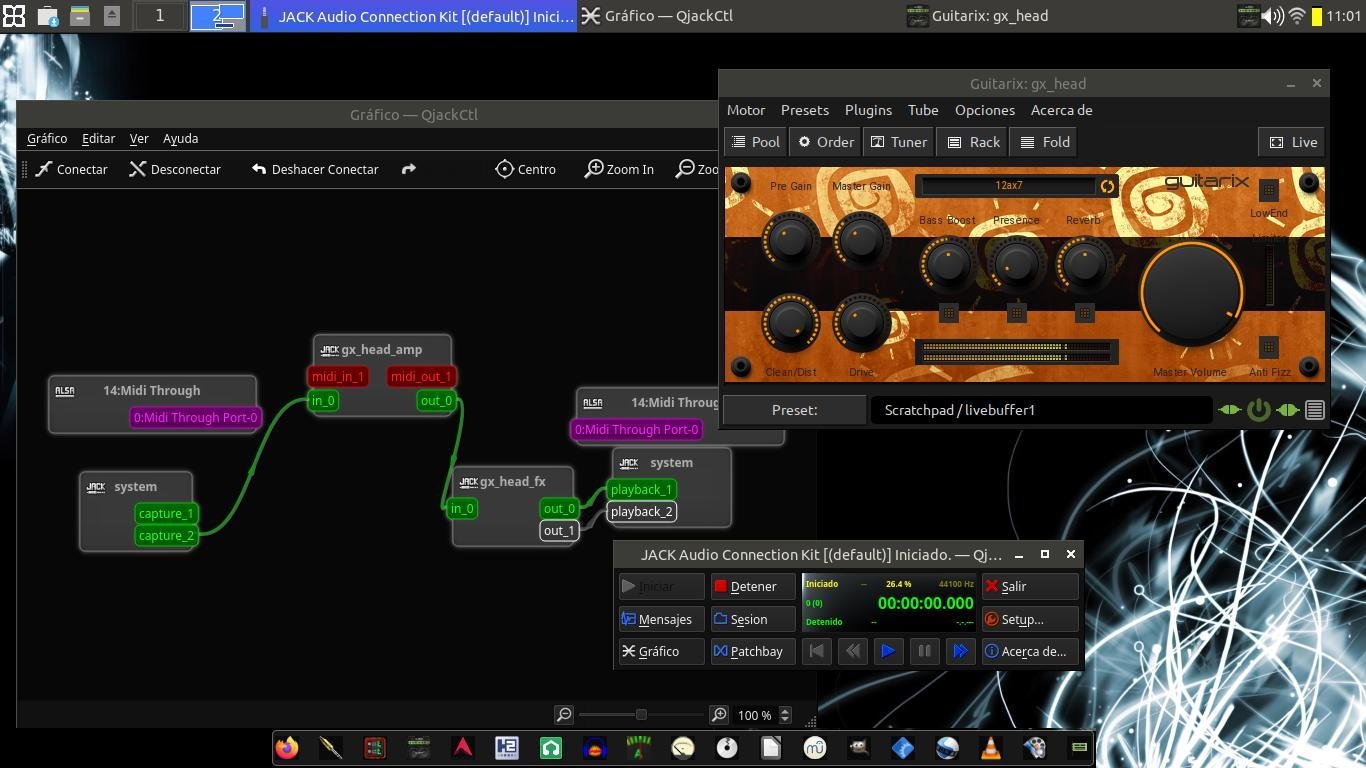
Task: Toggle the Tuner display in Guitarix
Action: coord(898,142)
